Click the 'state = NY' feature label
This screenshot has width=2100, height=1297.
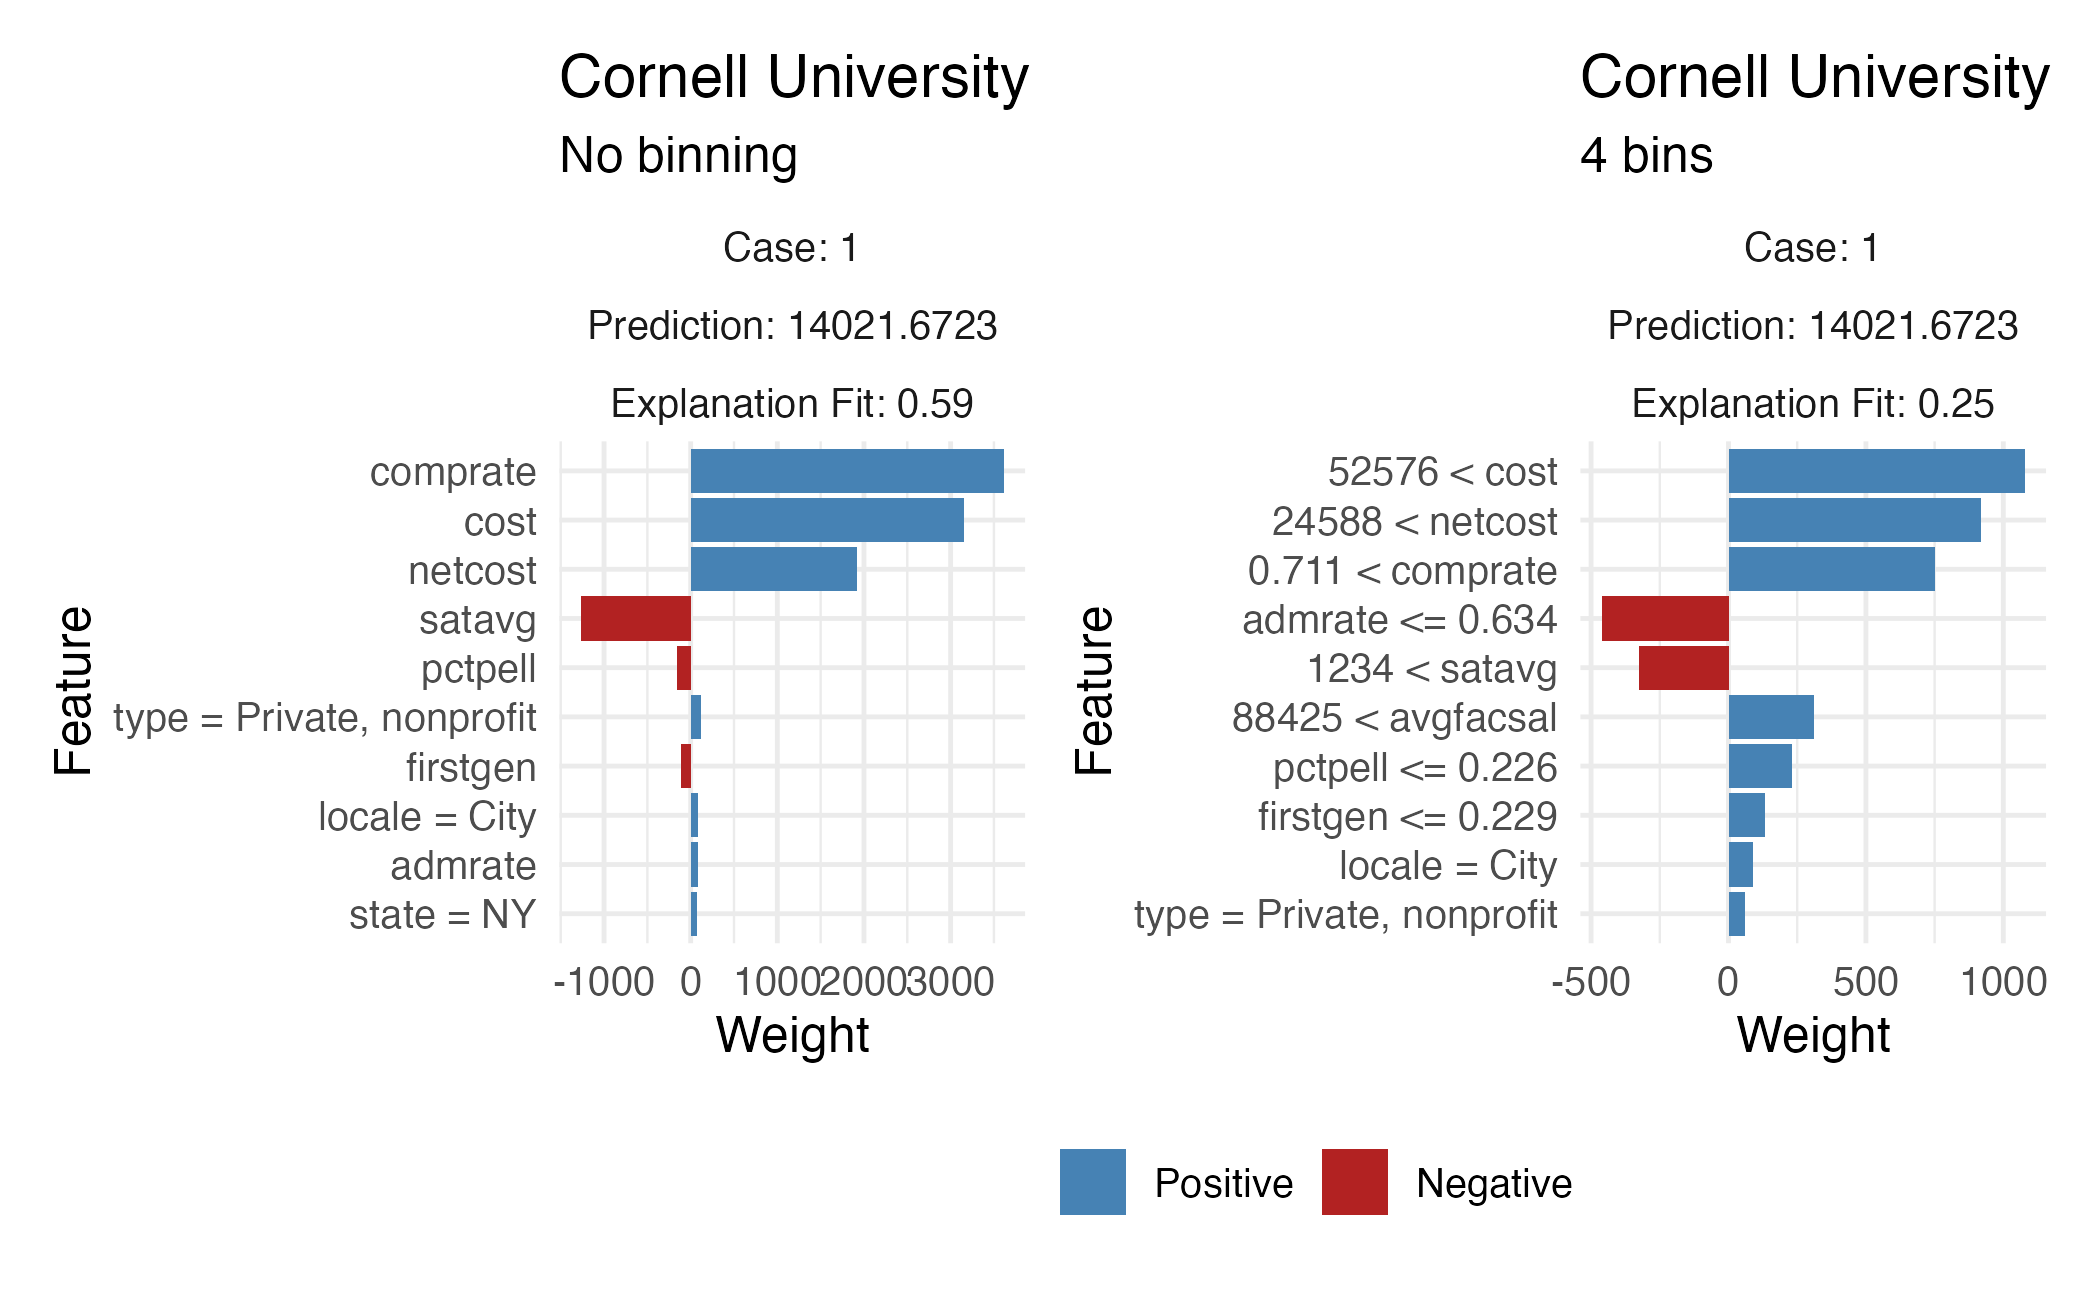tap(442, 915)
